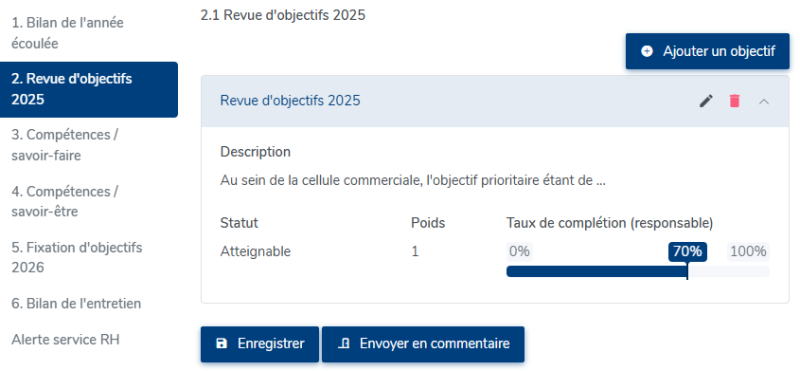
Task: Click the 100% end of completion slider
Action: click(x=748, y=252)
